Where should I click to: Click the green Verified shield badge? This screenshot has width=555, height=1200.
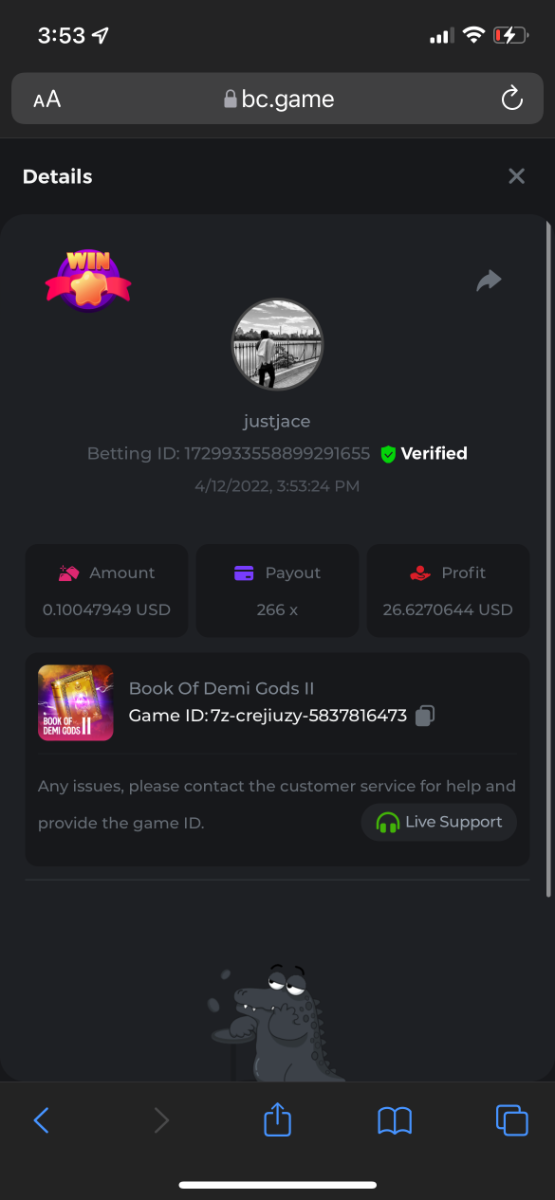click(x=389, y=454)
